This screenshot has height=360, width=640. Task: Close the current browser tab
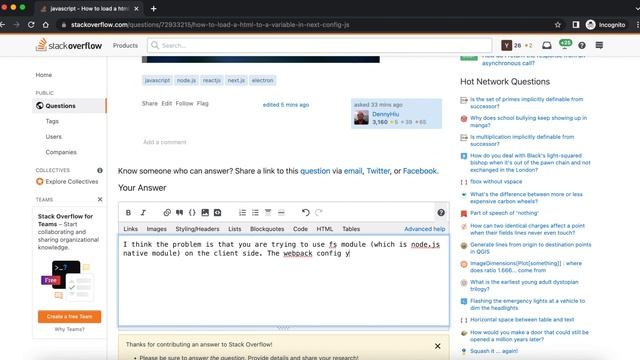tap(136, 9)
